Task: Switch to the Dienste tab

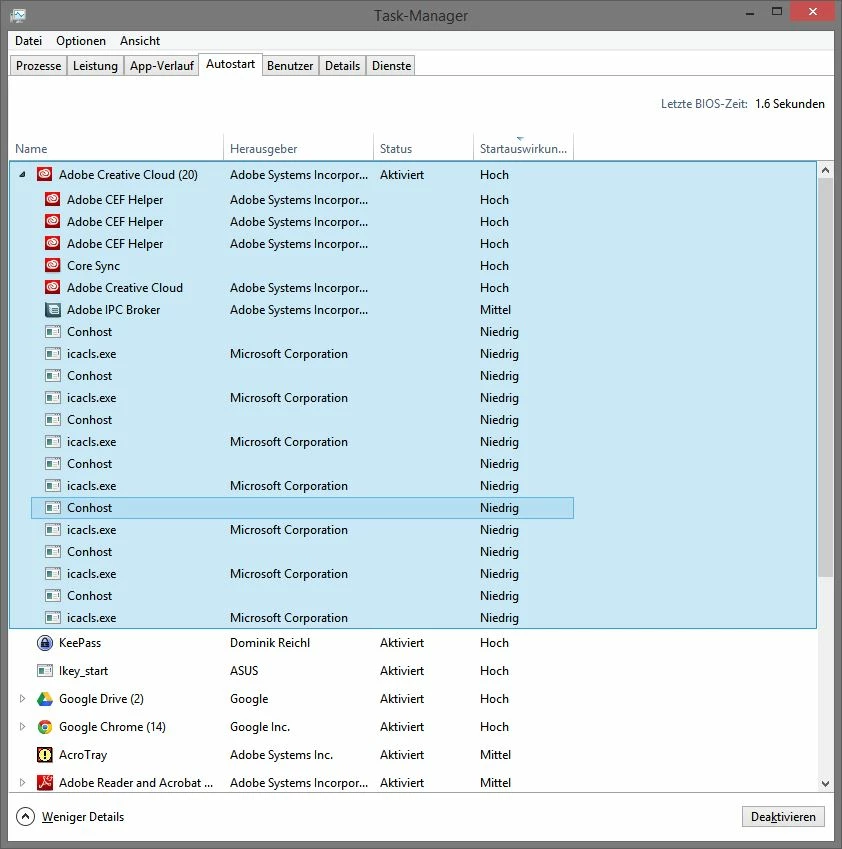Action: pyautogui.click(x=391, y=66)
